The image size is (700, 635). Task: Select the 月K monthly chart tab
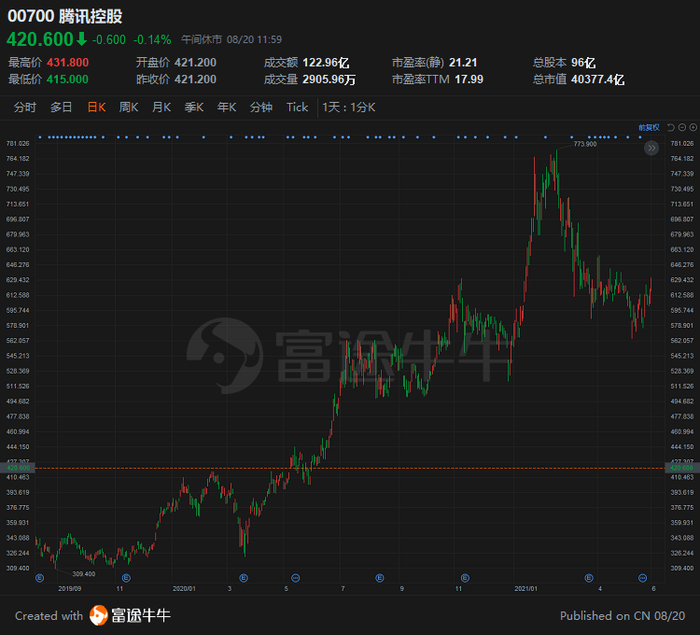tap(162, 107)
